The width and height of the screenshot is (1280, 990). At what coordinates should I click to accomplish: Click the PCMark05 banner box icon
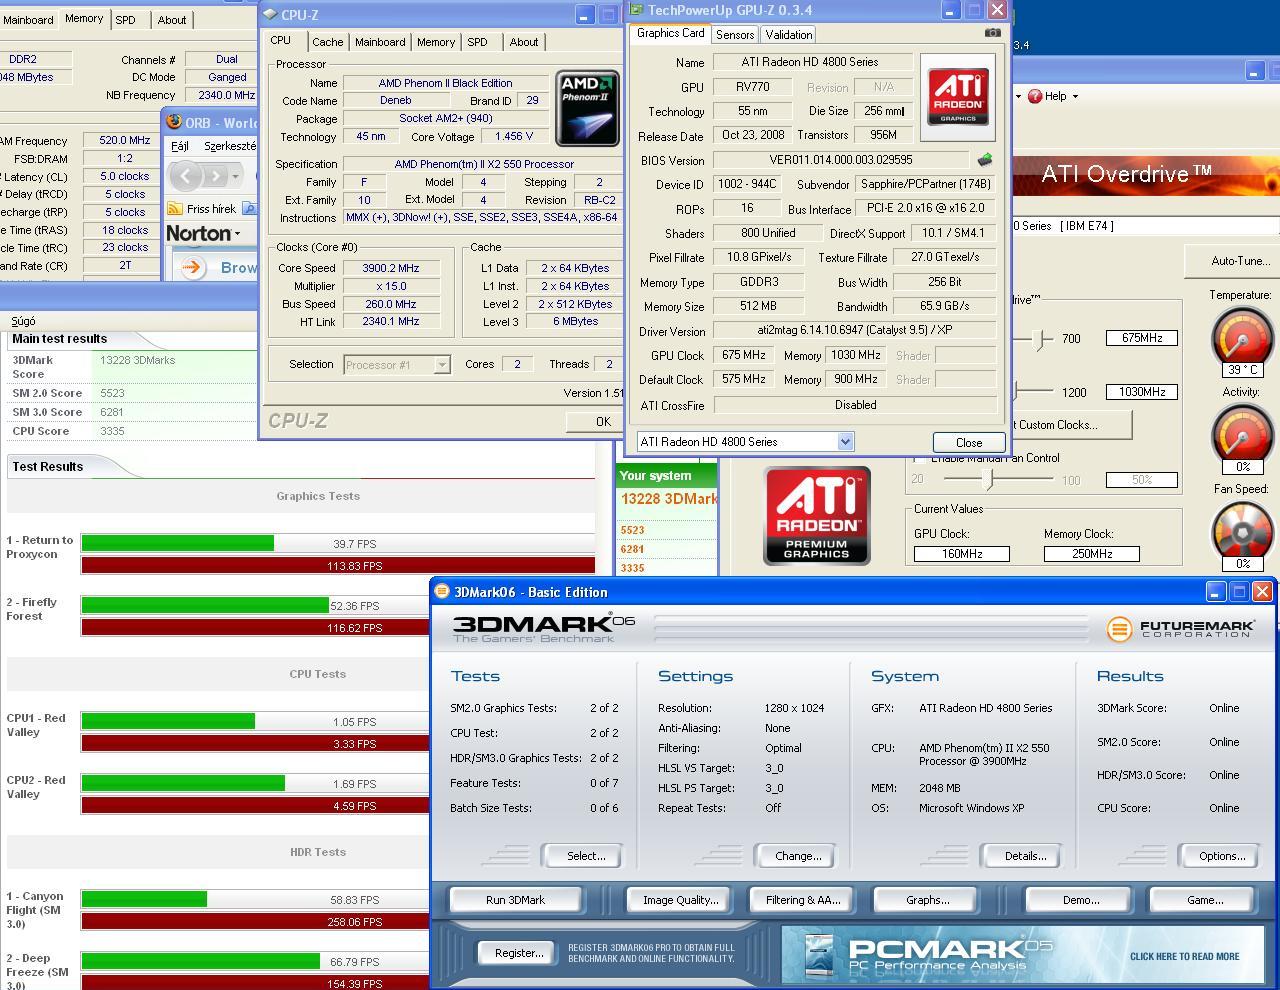[x=820, y=955]
